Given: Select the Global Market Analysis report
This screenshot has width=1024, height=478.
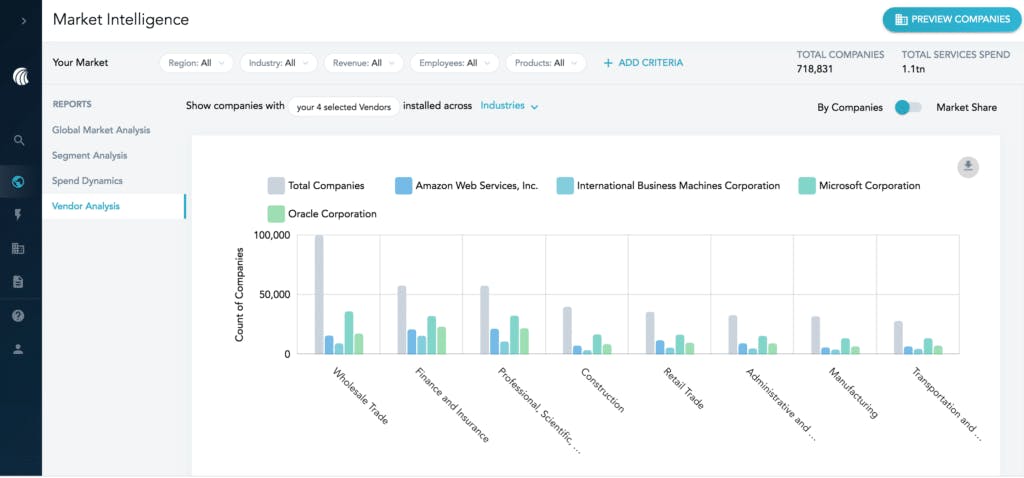Looking at the screenshot, I should coord(101,130).
